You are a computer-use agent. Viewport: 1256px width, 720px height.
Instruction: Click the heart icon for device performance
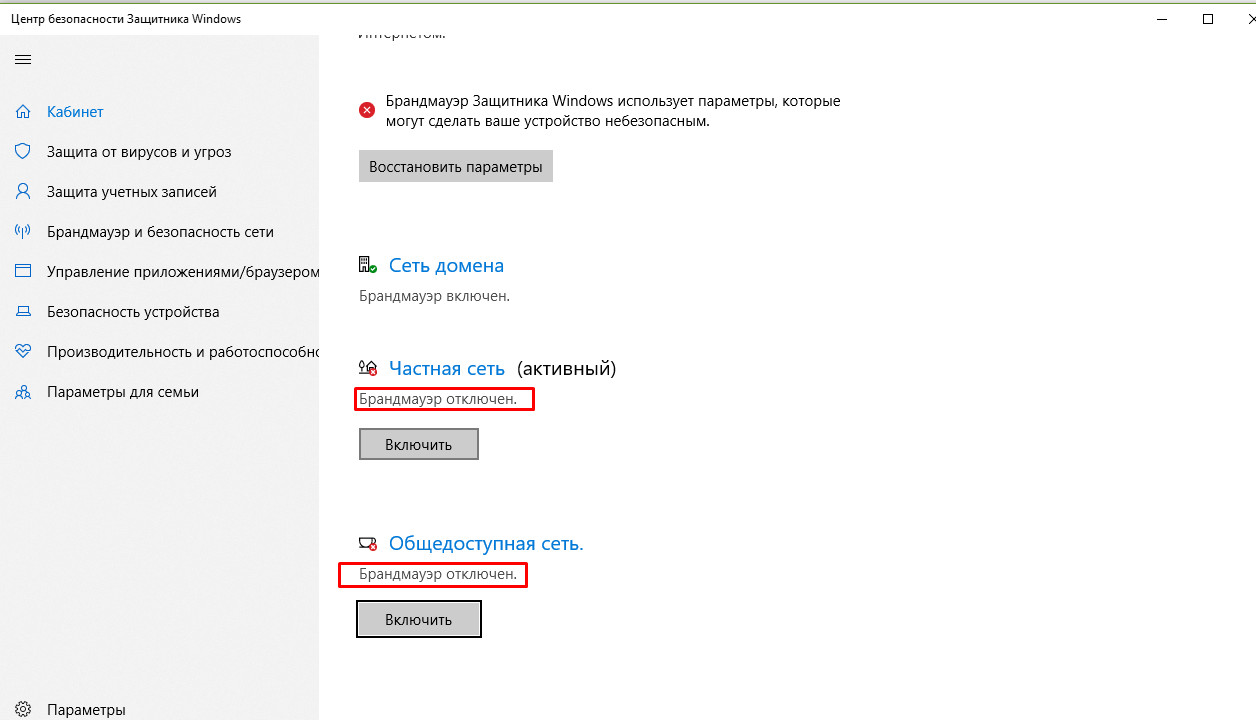[x=23, y=352]
